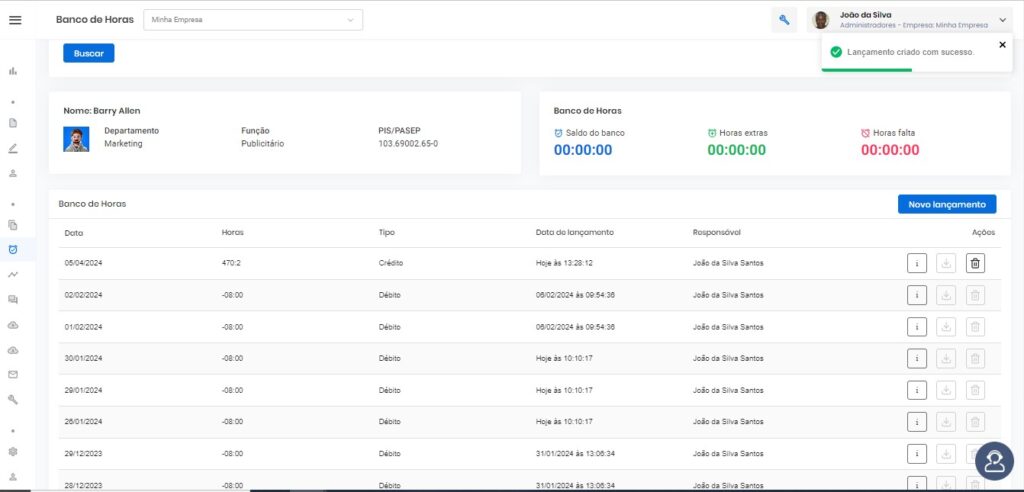
Task: Open the support headset chat bubble
Action: point(994,461)
